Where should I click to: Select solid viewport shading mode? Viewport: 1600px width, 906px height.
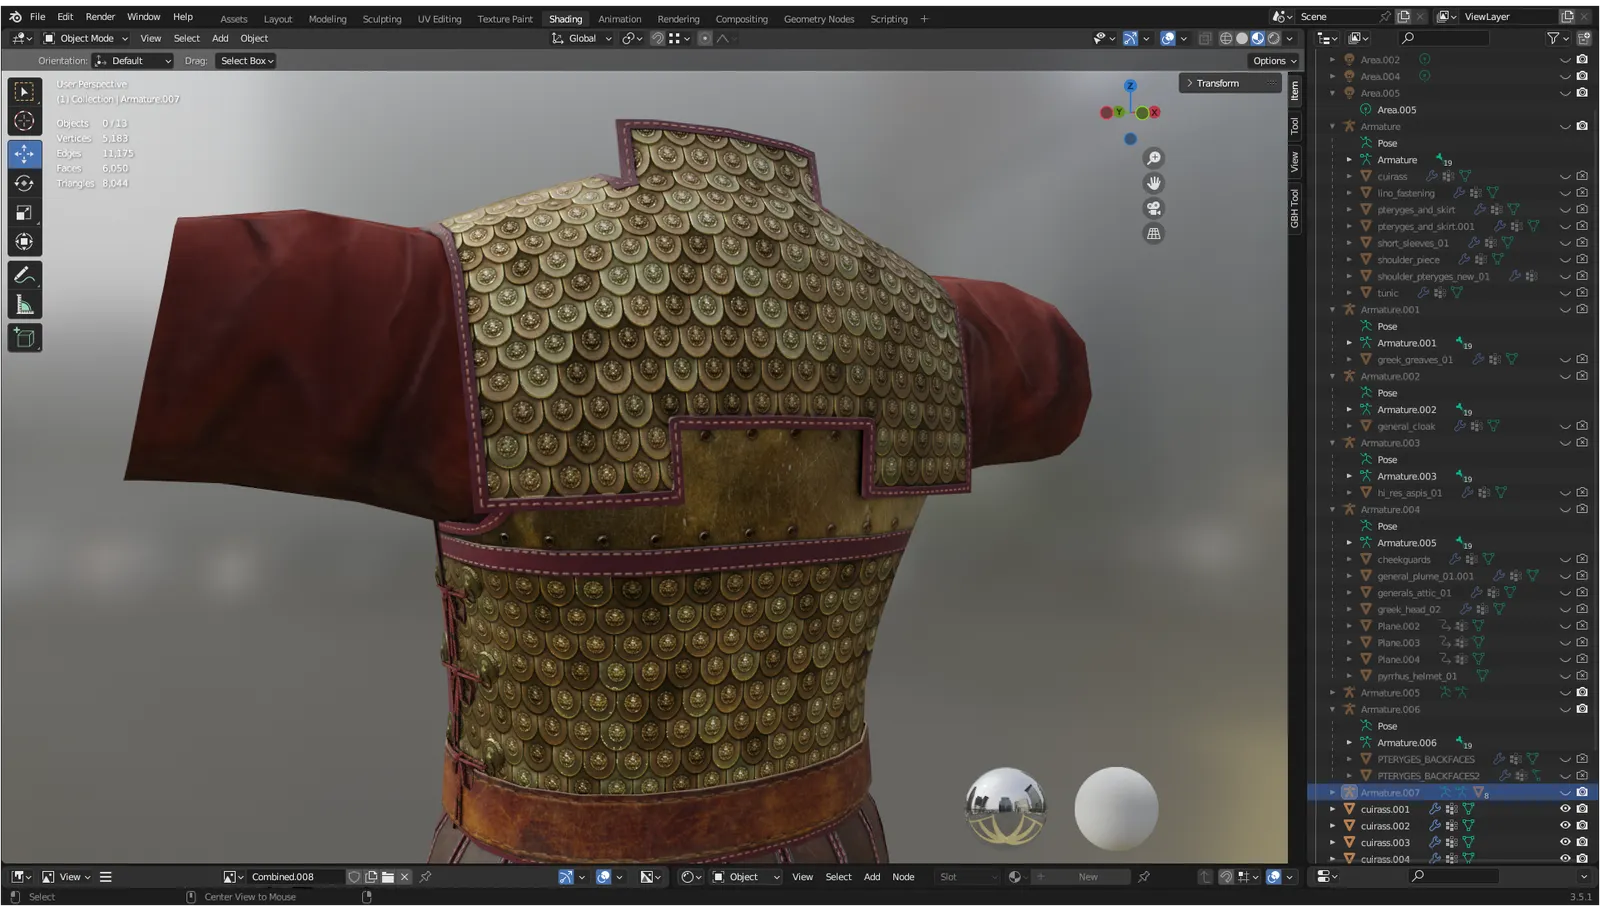click(1242, 38)
